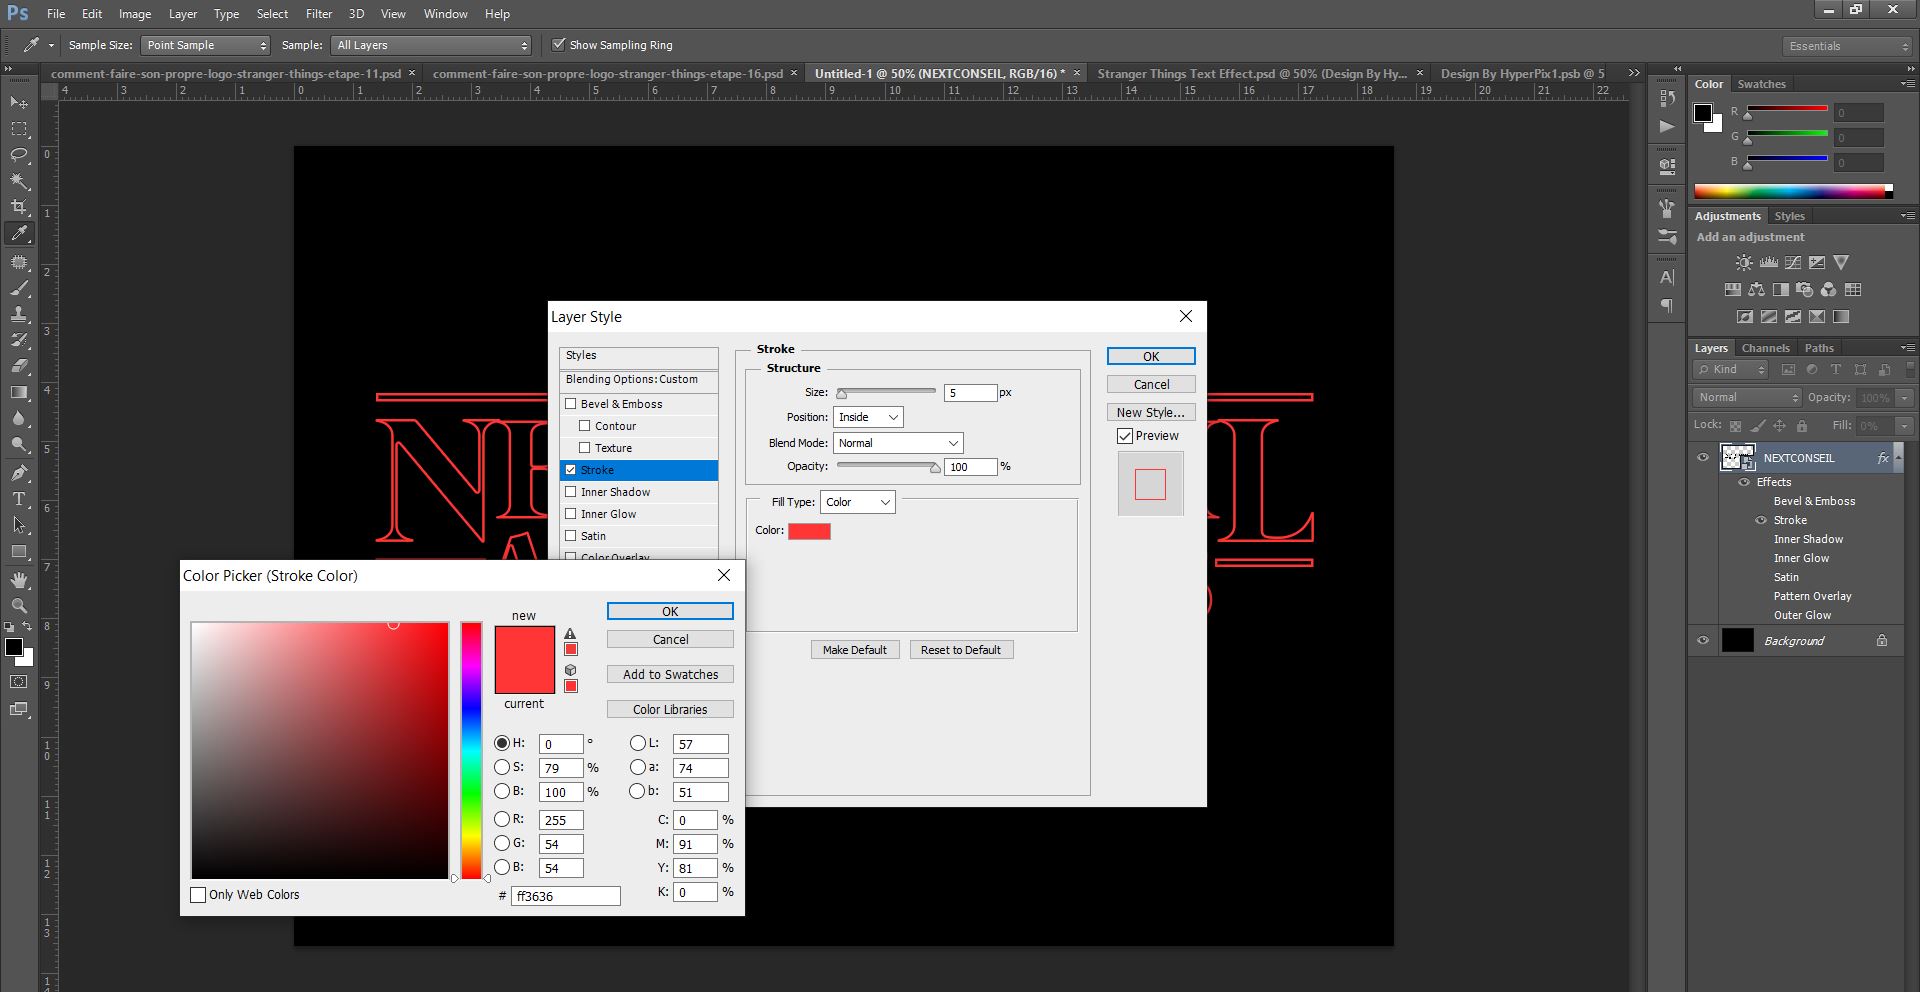Viewport: 1920px width, 992px height.
Task: Open the Paragraph panel icon
Action: 1667,306
